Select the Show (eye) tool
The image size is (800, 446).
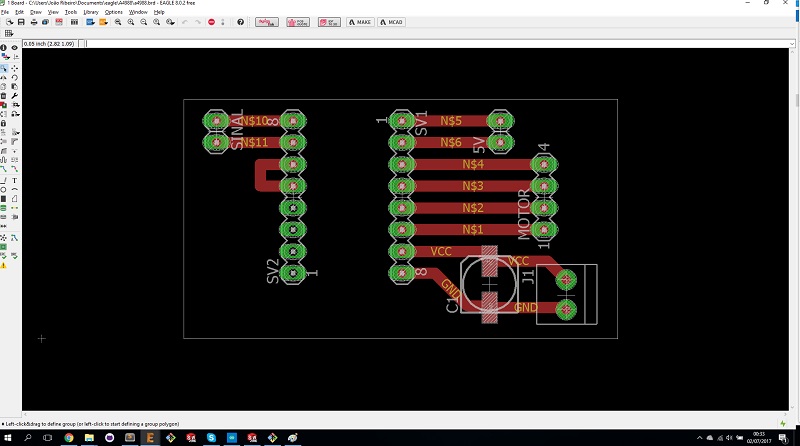[14, 47]
